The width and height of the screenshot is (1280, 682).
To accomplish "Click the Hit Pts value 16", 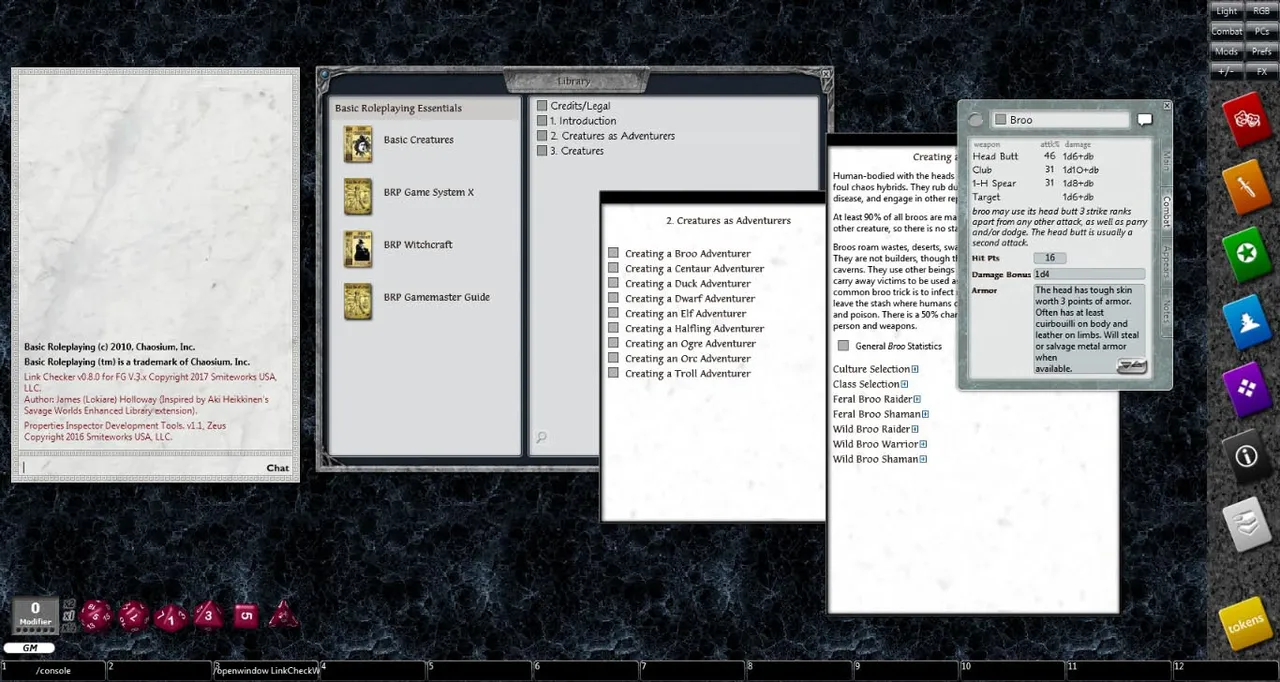I will pos(1050,258).
